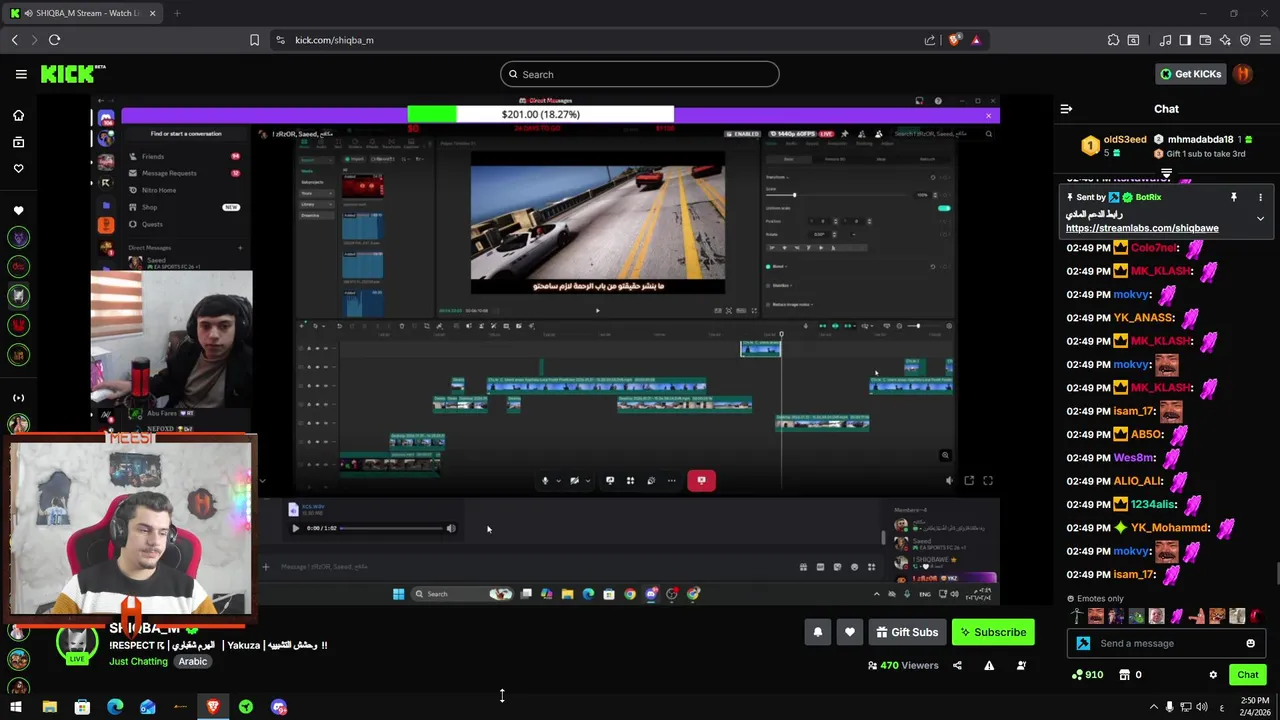Click the oldS3eed top gifter name

click(1125, 140)
